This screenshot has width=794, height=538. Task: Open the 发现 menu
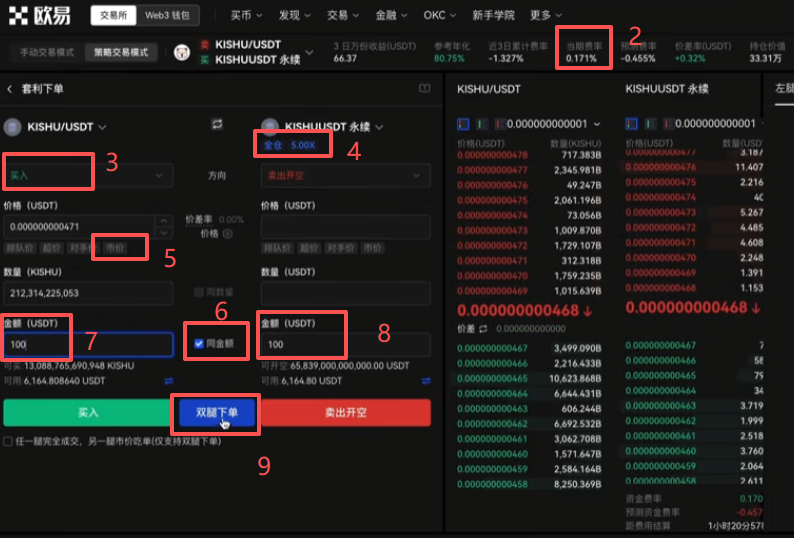click(294, 15)
